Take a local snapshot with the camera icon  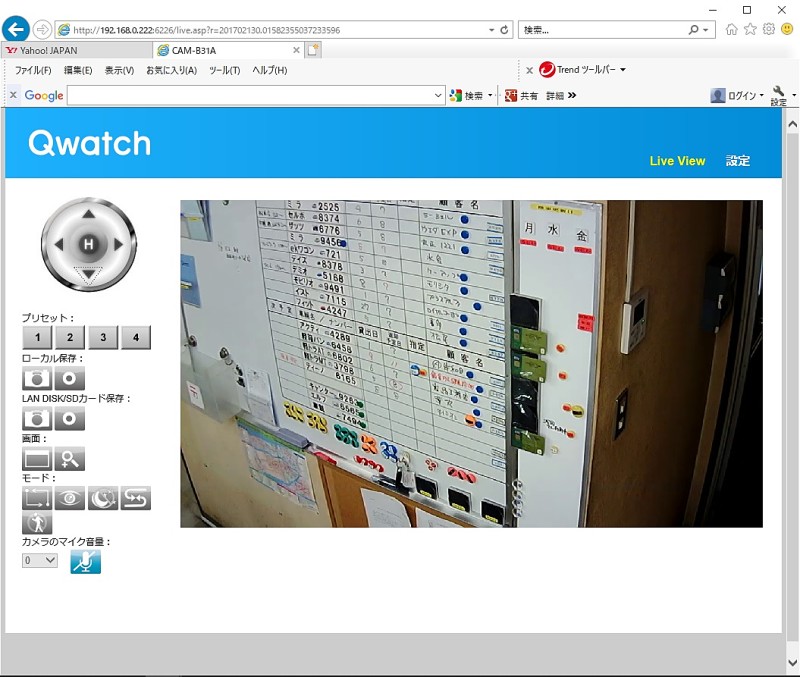coord(37,379)
